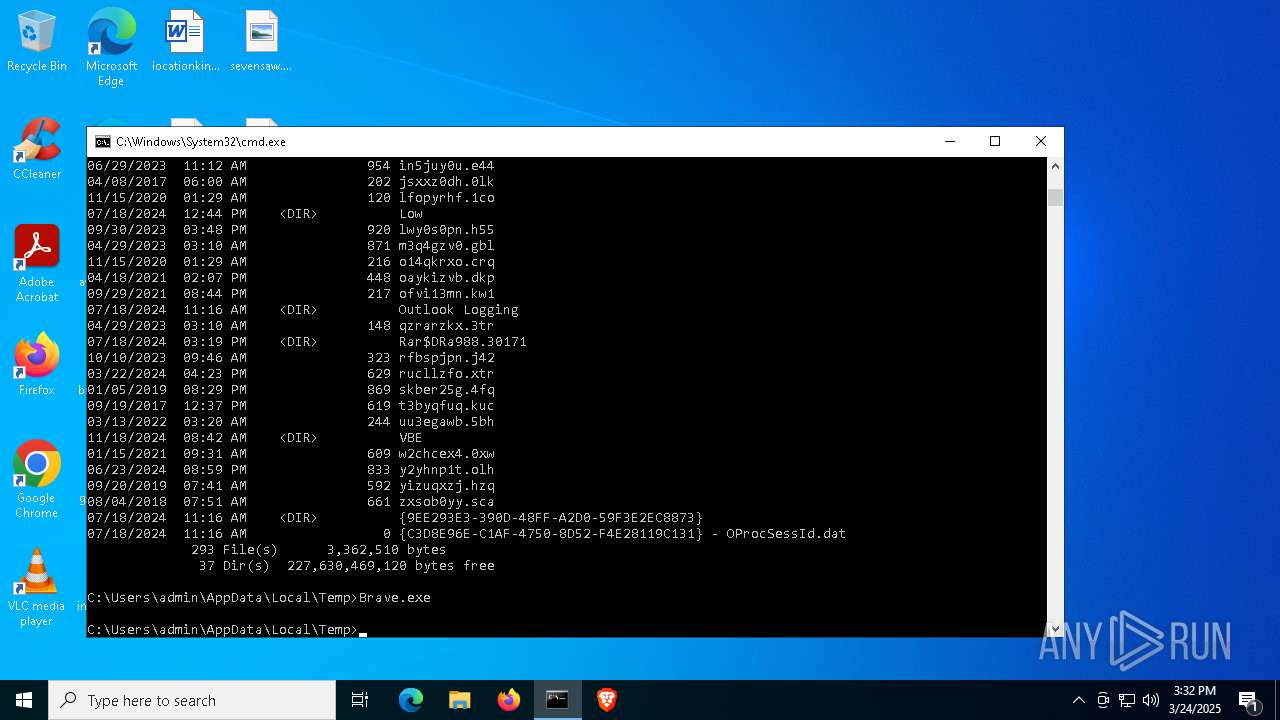Open CCleaner desktop shortcut

pyautogui.click(x=37, y=149)
